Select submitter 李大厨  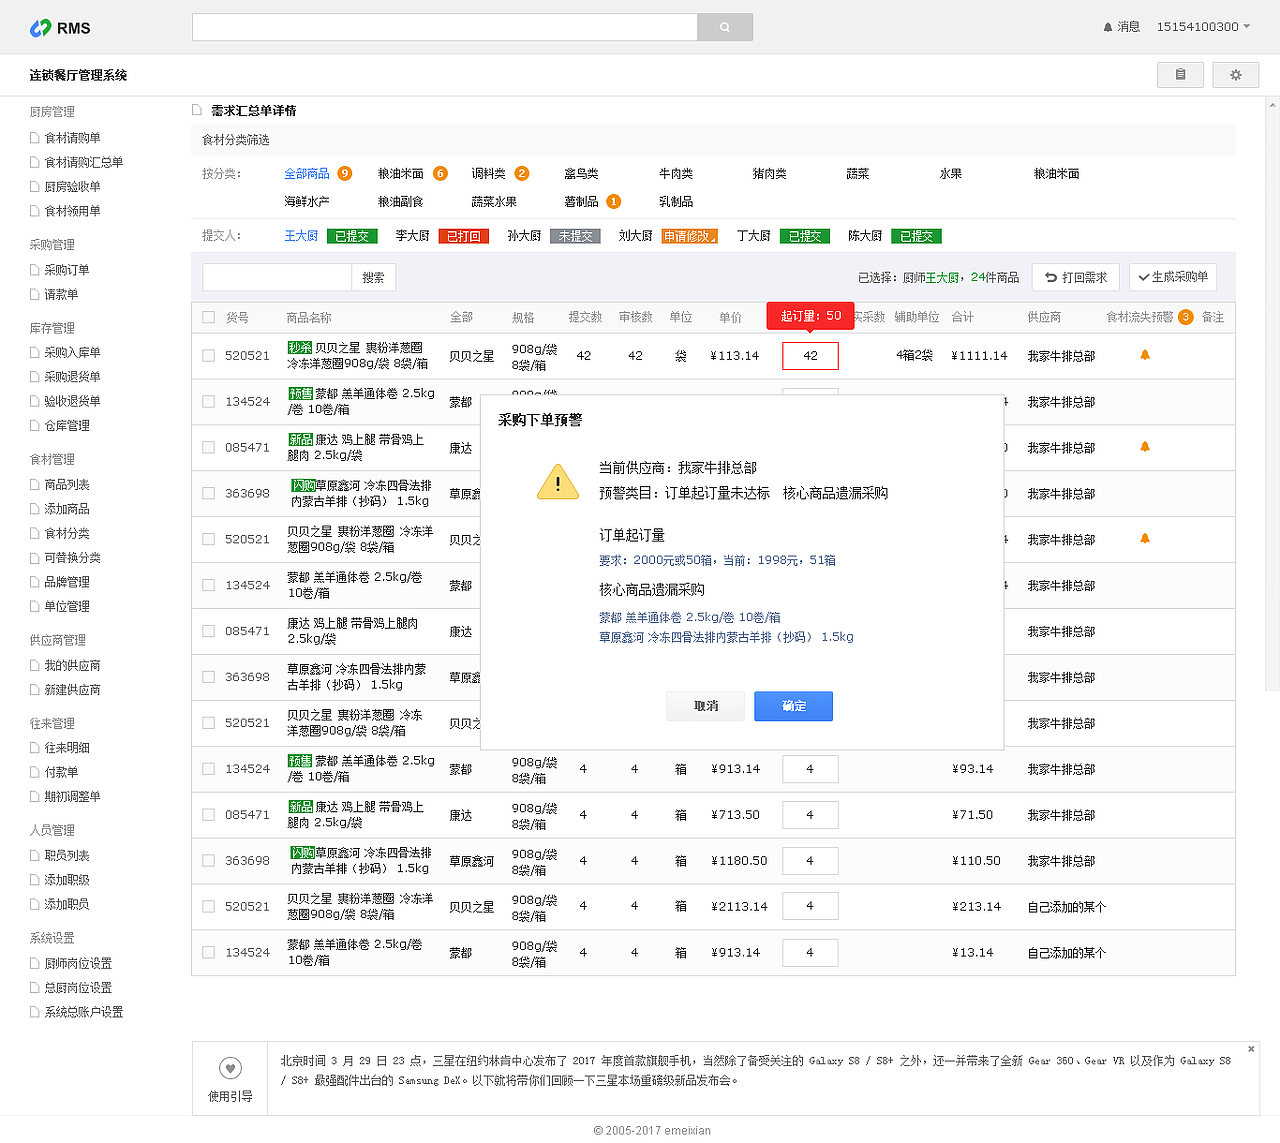click(412, 236)
